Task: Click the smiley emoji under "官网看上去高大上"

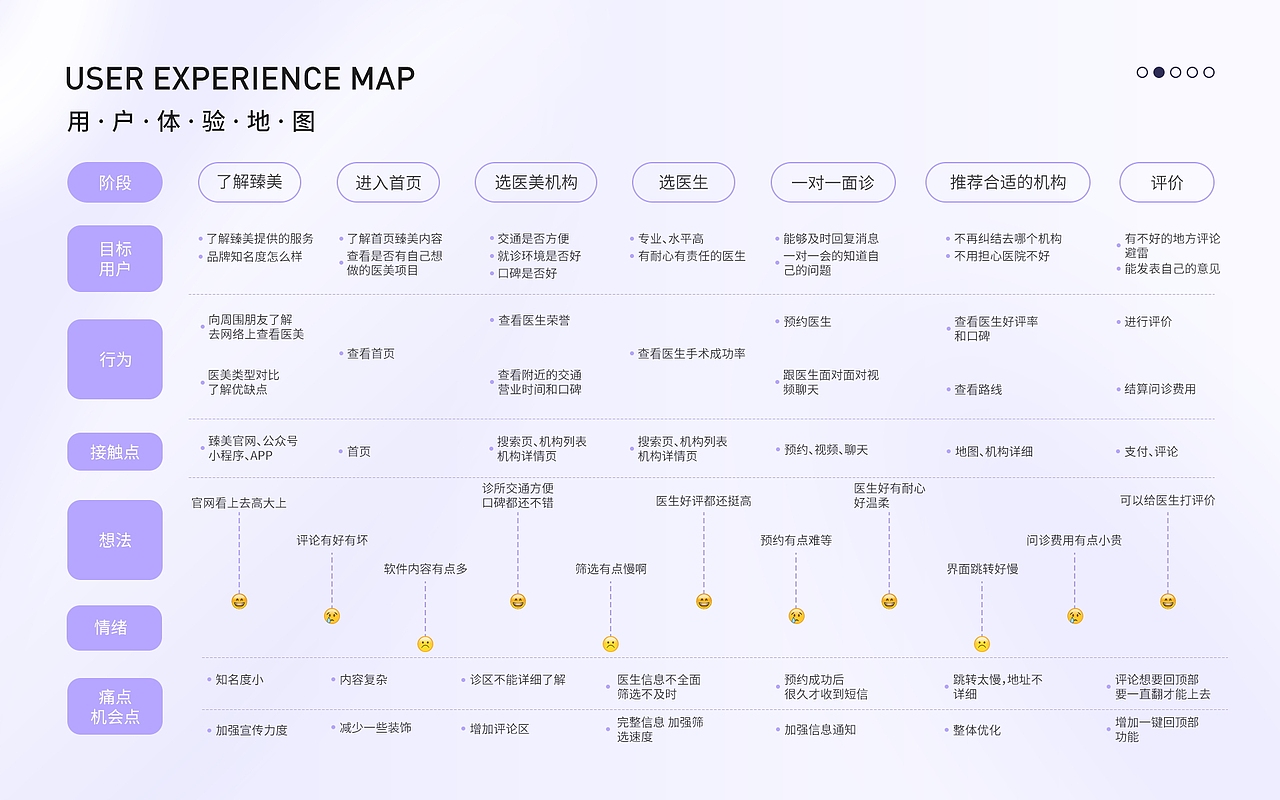Action: 237,603
